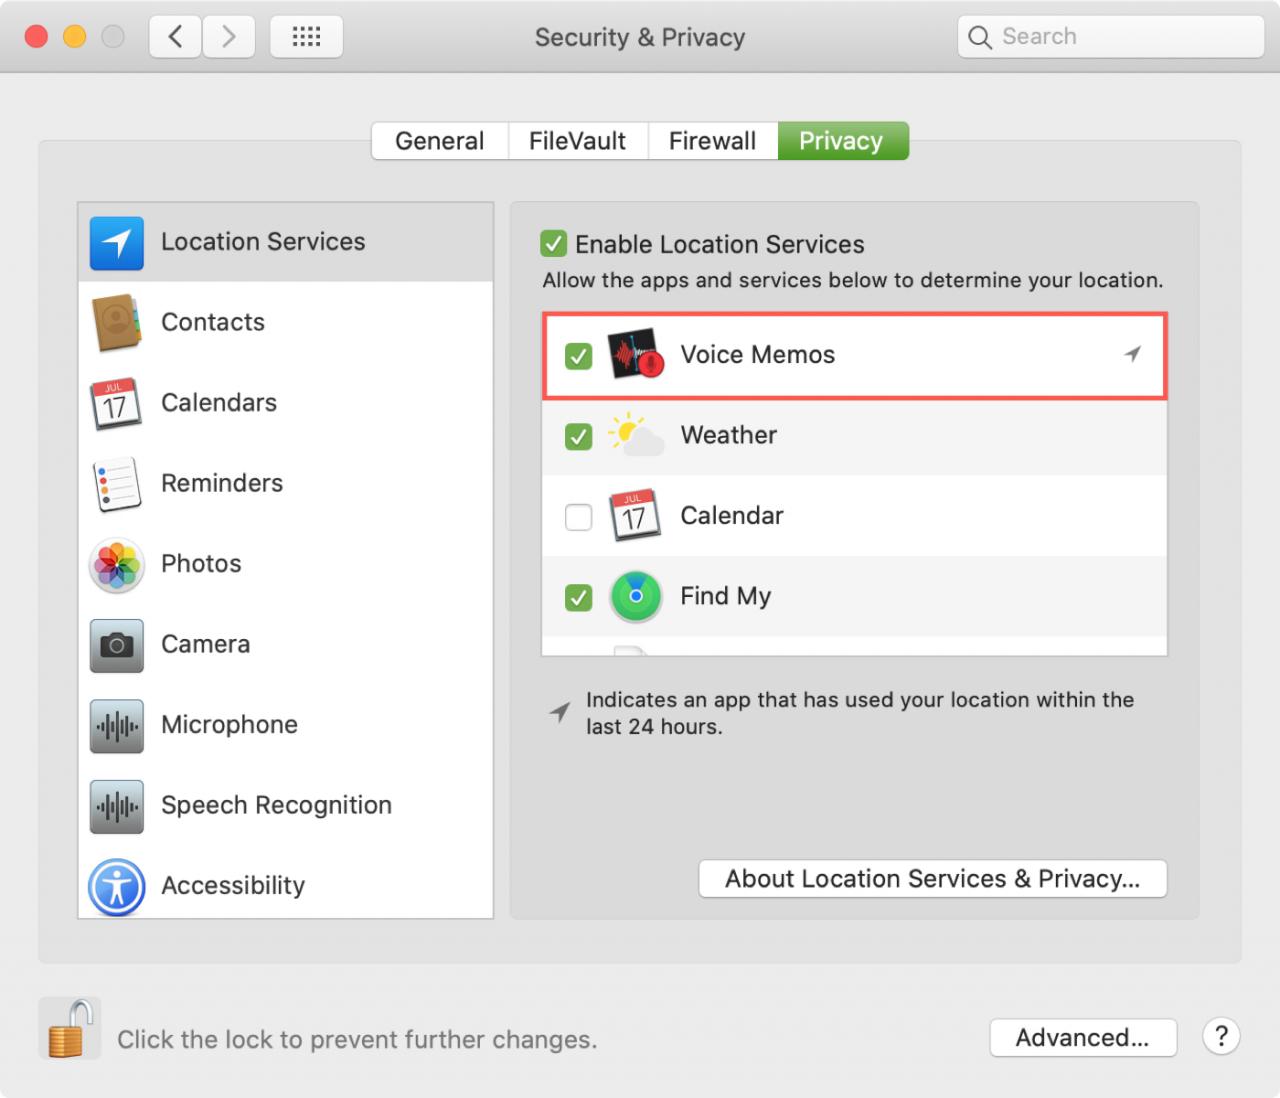Switch to the General tab

coord(440,141)
